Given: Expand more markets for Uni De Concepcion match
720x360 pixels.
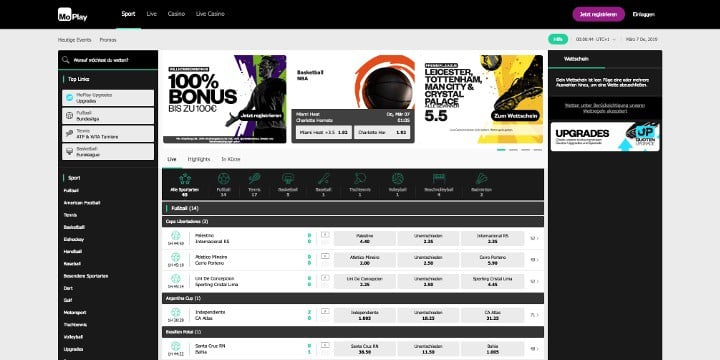Looking at the screenshot, I should pyautogui.click(x=534, y=281).
